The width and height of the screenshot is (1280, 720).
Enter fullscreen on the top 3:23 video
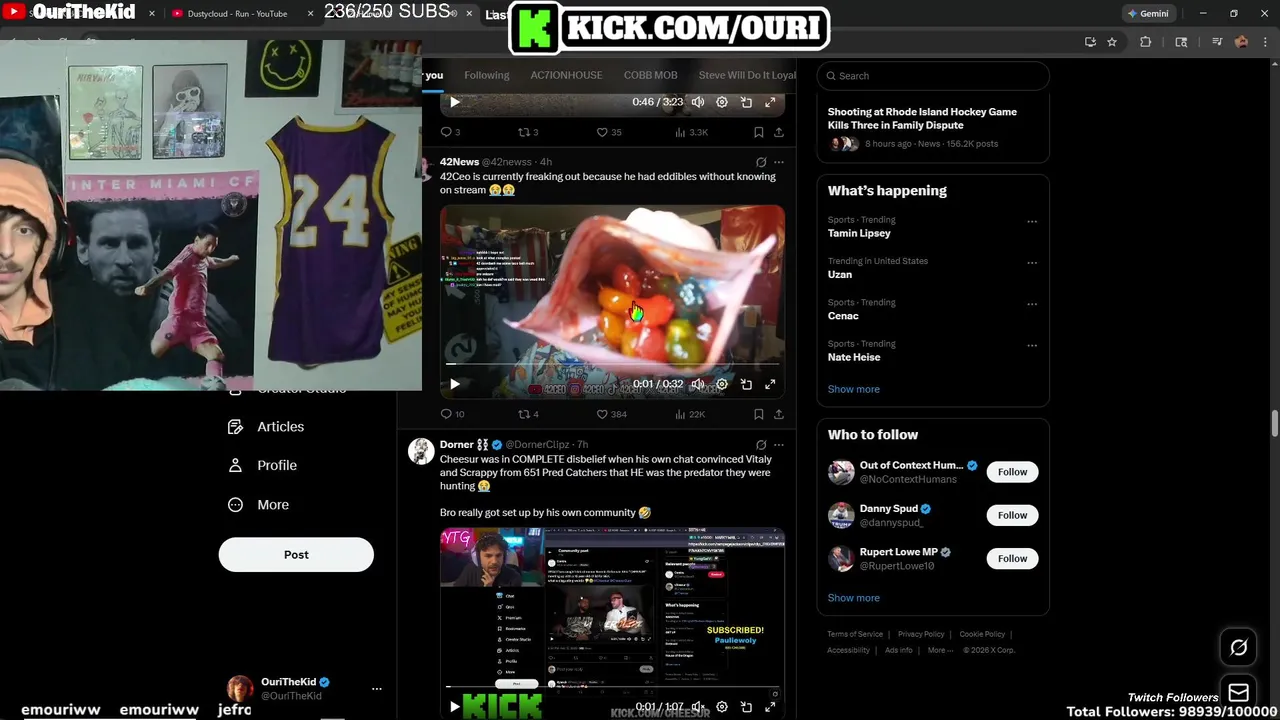coord(770,102)
